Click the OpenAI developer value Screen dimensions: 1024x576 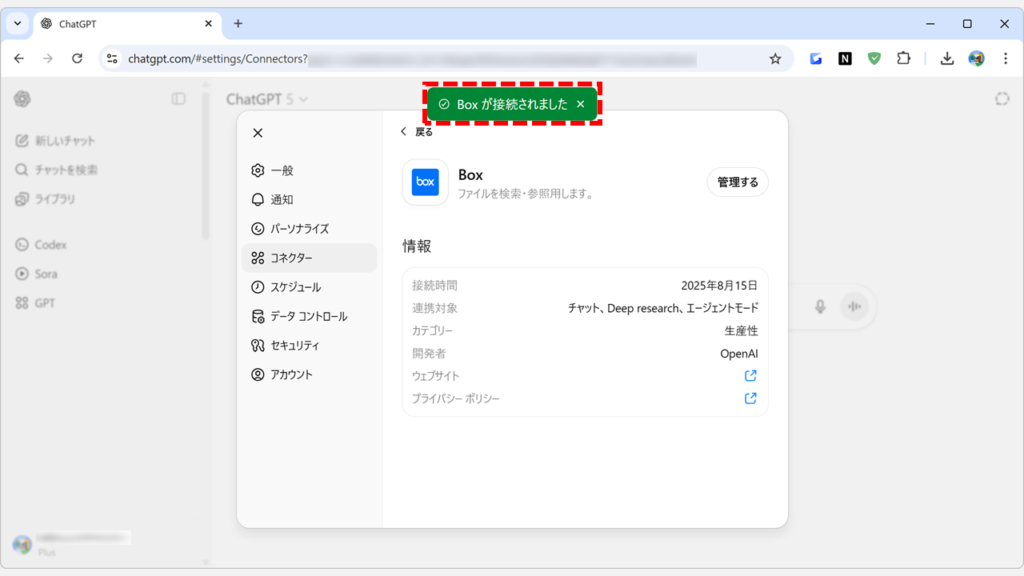pos(739,354)
